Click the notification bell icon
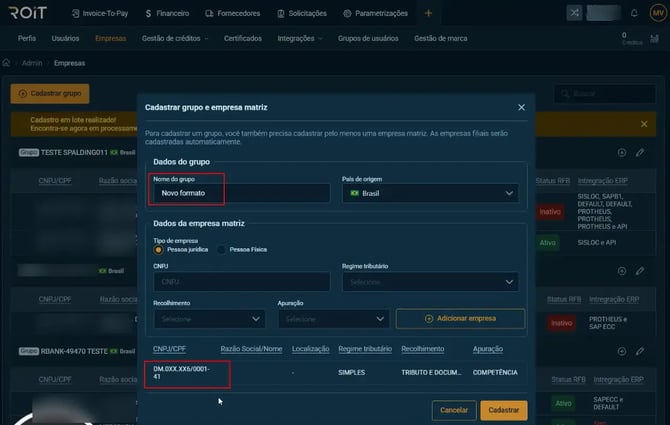 tap(634, 14)
